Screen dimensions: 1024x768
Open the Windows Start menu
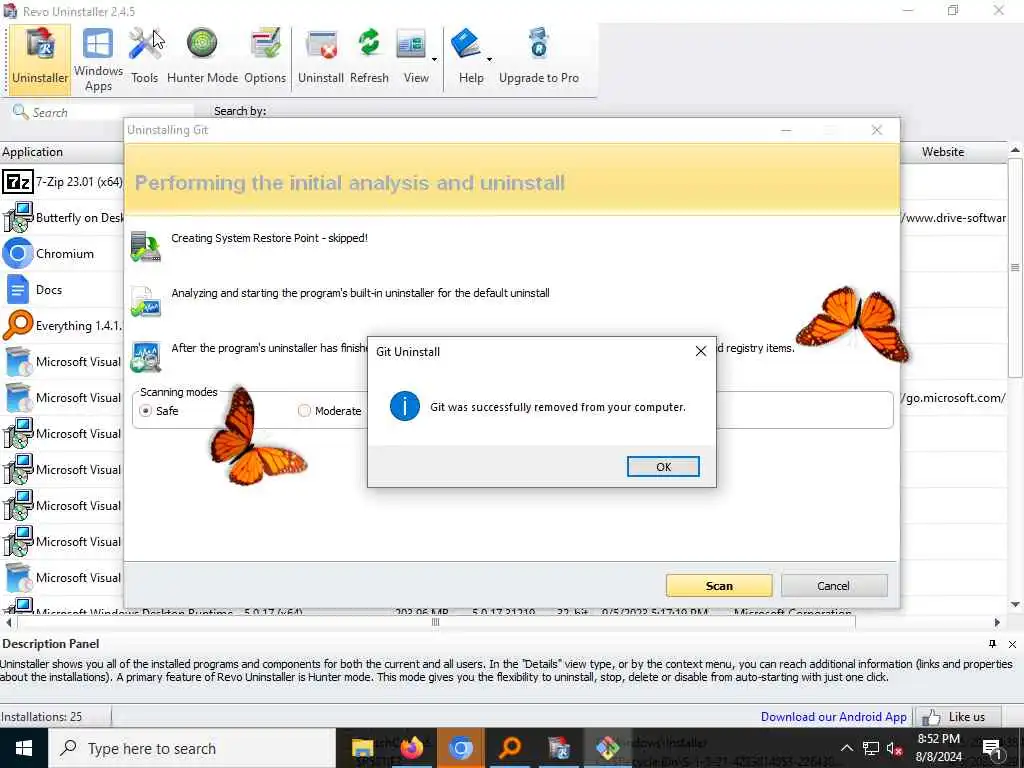24,748
